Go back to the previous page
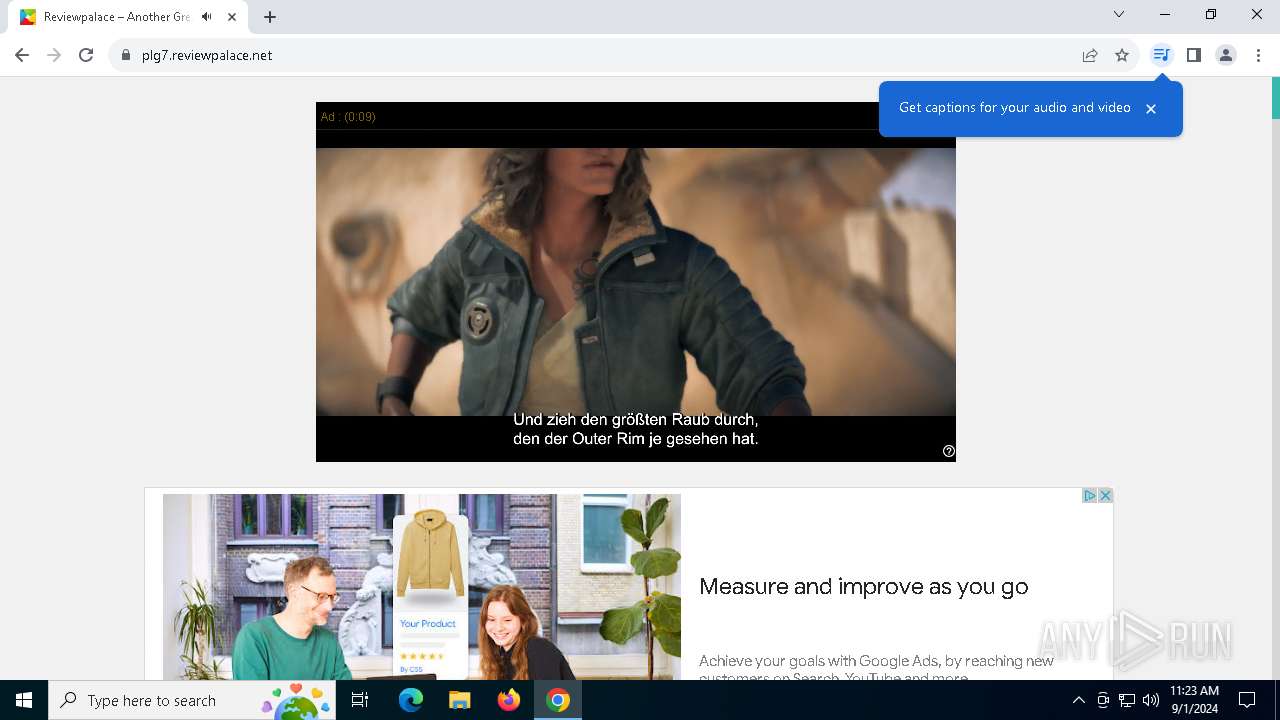Screen dimensions: 1280x720 (x=22, y=55)
